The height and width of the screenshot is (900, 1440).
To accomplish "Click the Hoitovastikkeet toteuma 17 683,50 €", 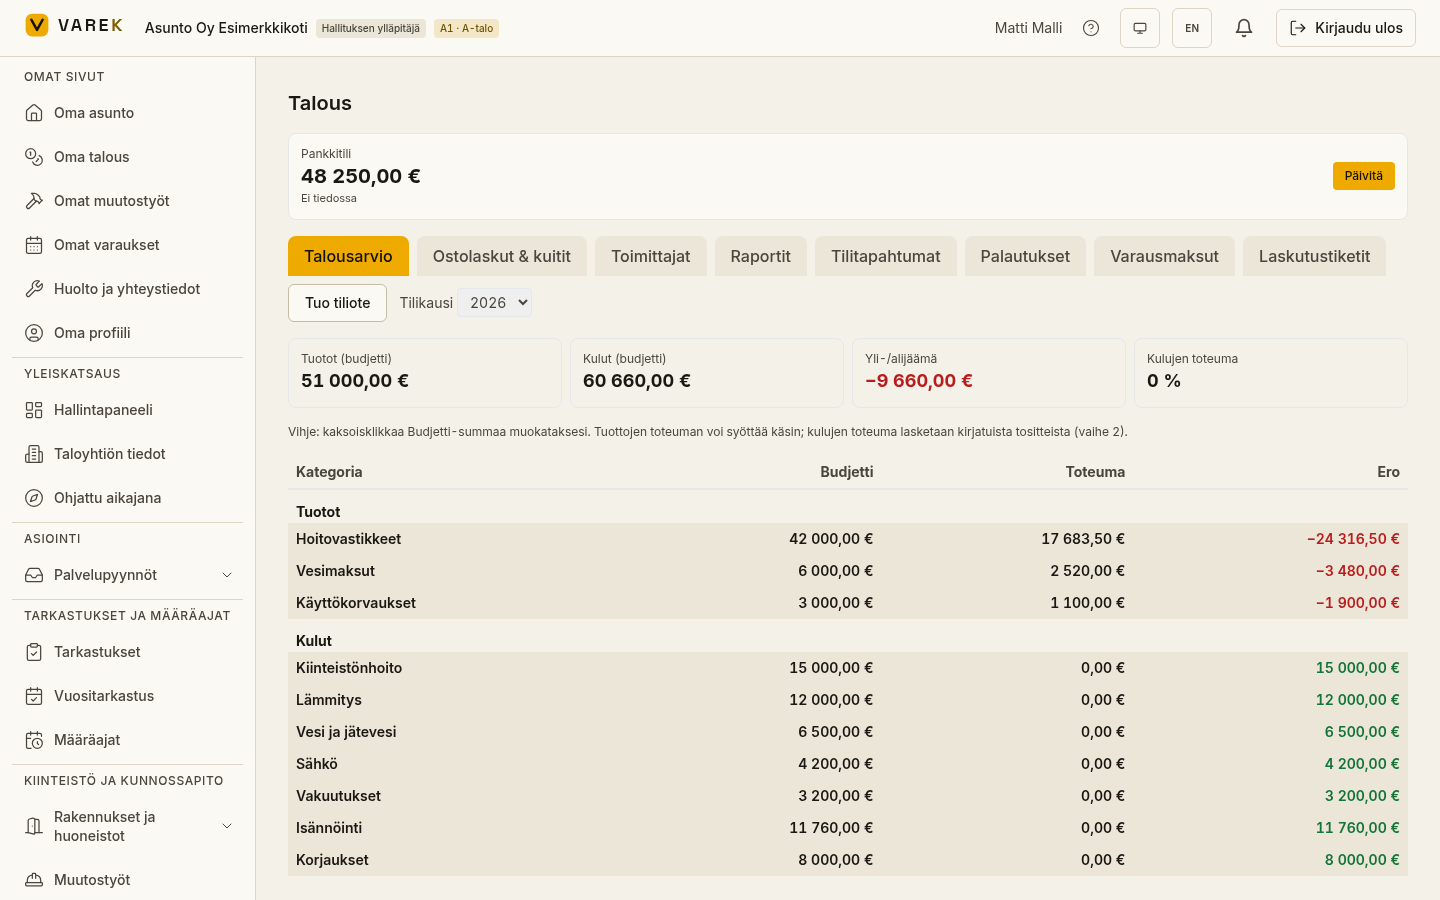I will coord(1083,539).
